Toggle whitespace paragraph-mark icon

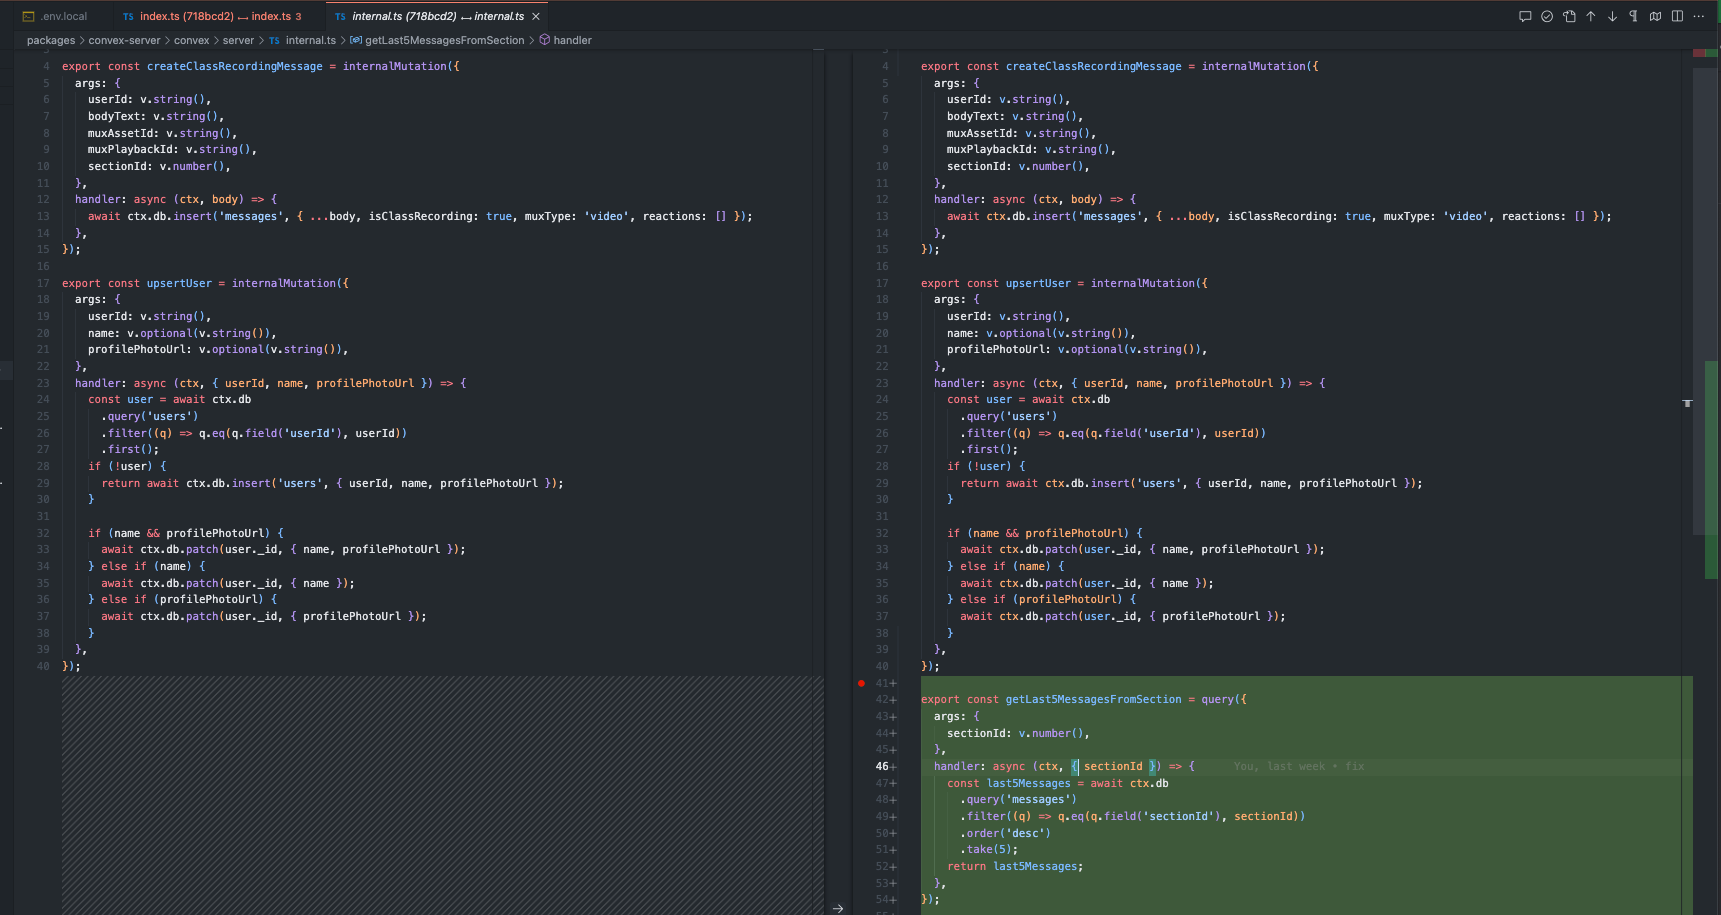[x=1633, y=16]
